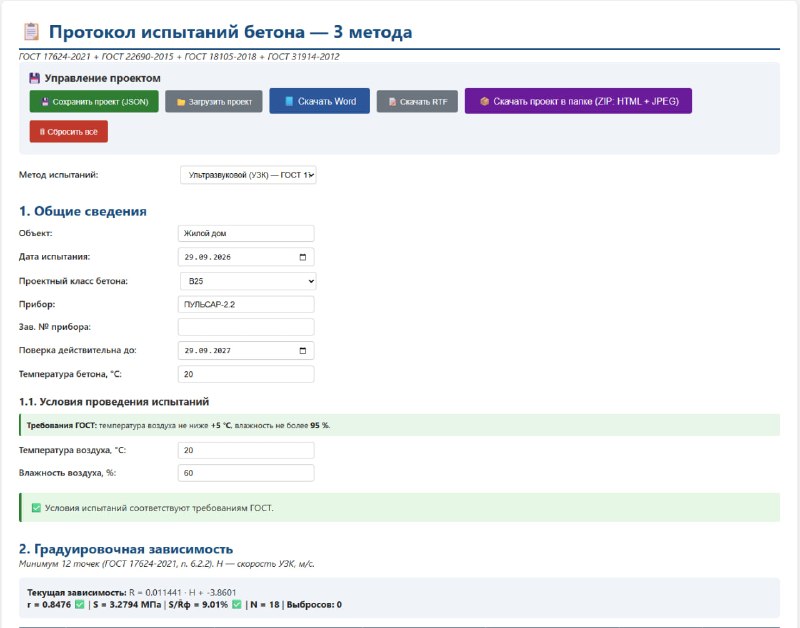Screen dimensions: 800x628
Task: Download project ZIP with HTML and JPEG
Action: 578,101
